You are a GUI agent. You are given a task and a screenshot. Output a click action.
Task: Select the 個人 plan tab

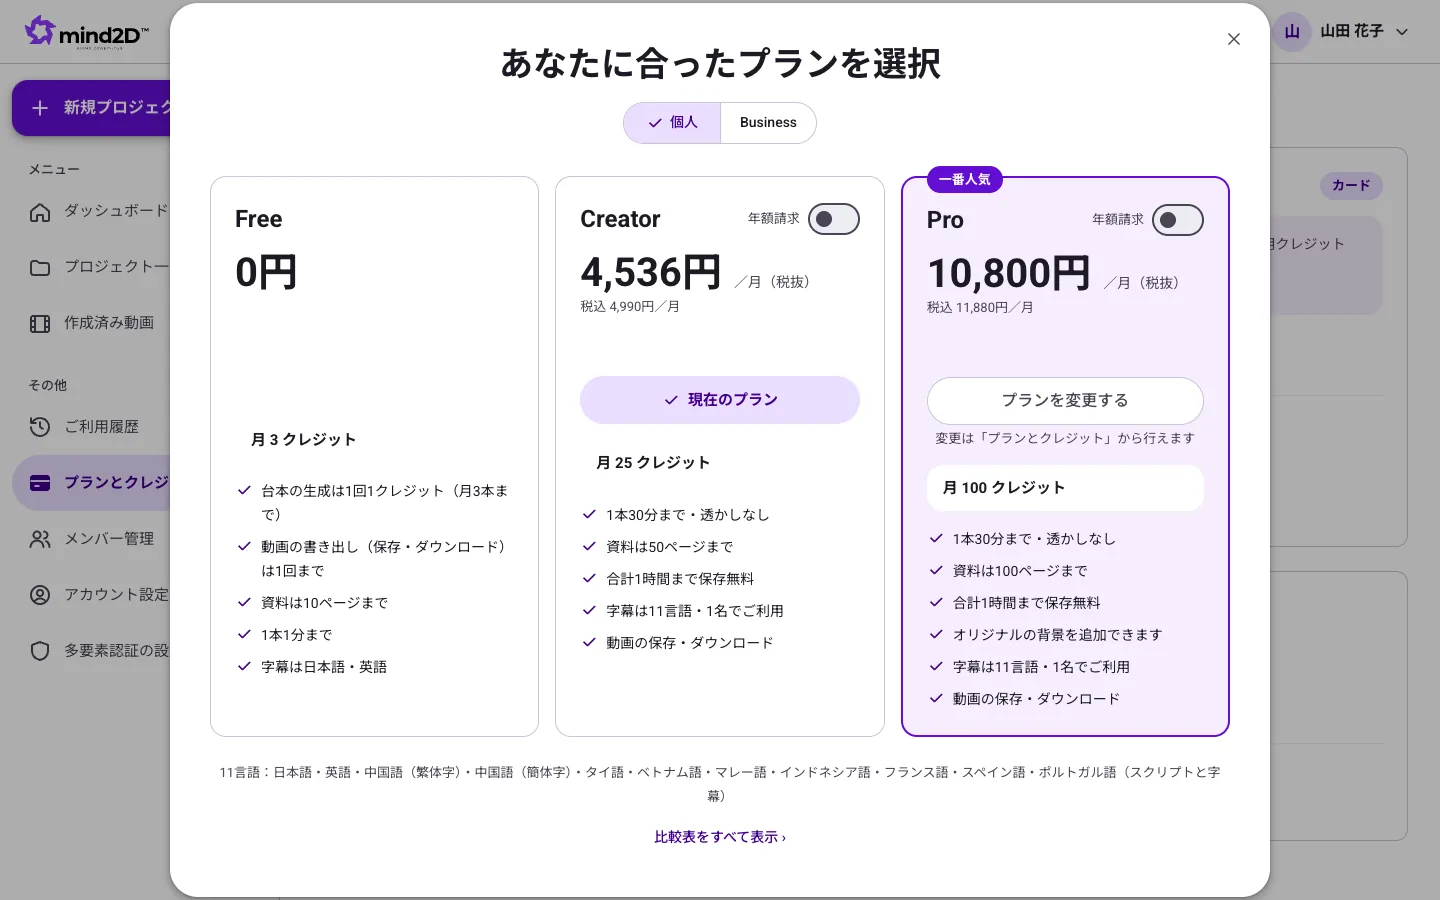click(672, 123)
